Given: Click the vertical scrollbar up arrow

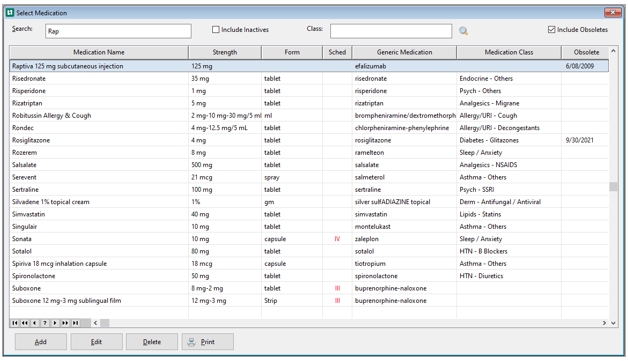Looking at the screenshot, I should (x=613, y=51).
